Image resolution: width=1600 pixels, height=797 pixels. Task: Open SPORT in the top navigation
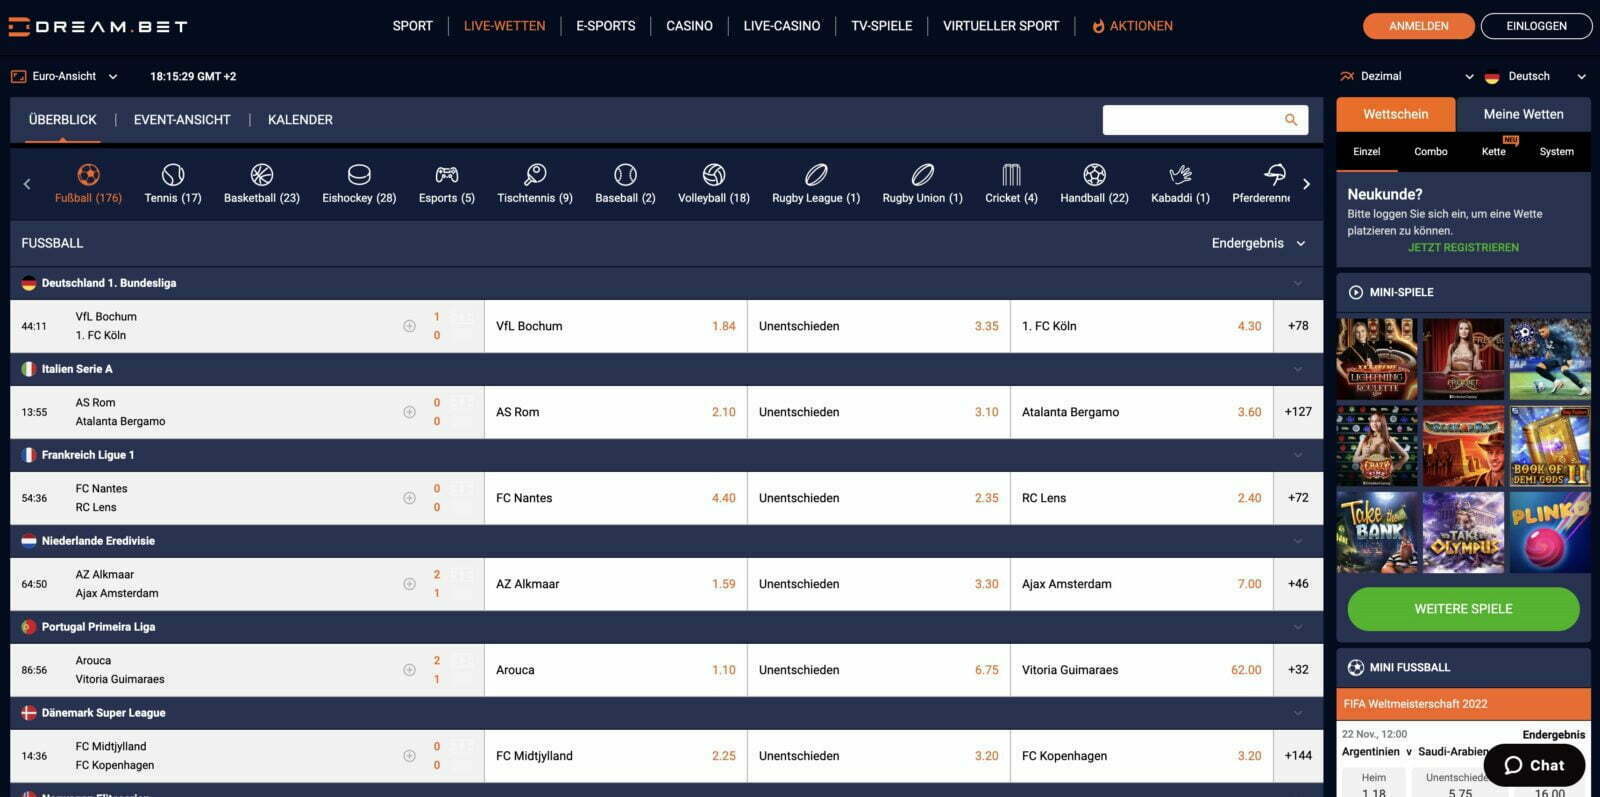point(413,26)
